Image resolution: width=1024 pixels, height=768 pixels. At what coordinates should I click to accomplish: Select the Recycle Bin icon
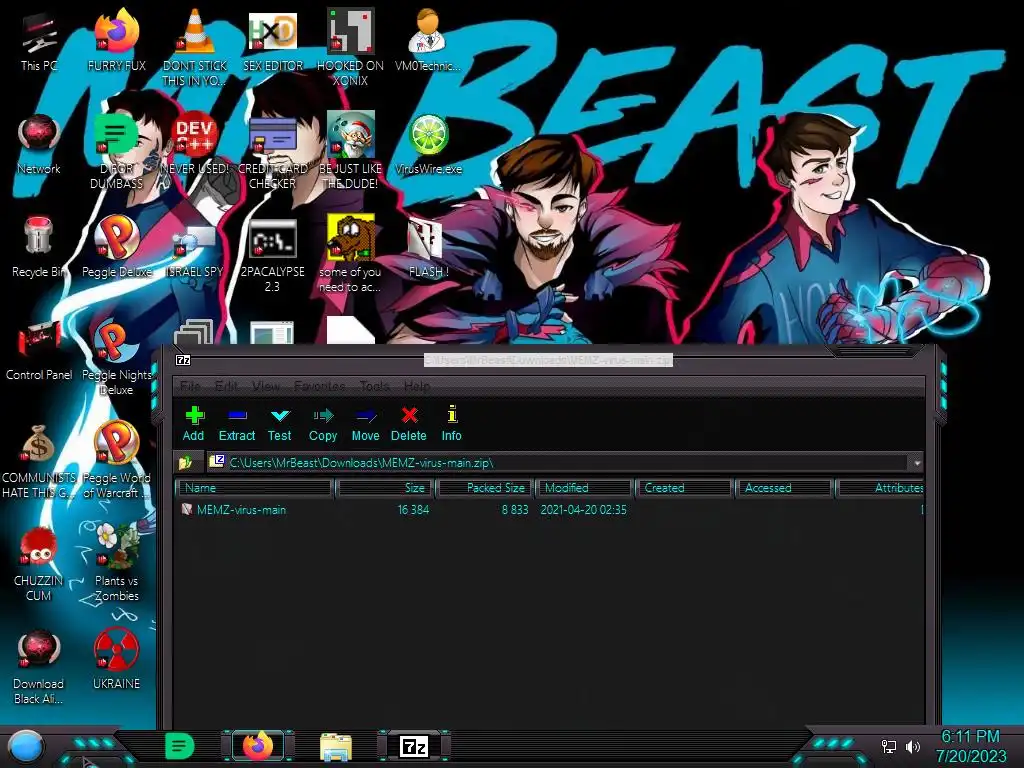tap(39, 247)
